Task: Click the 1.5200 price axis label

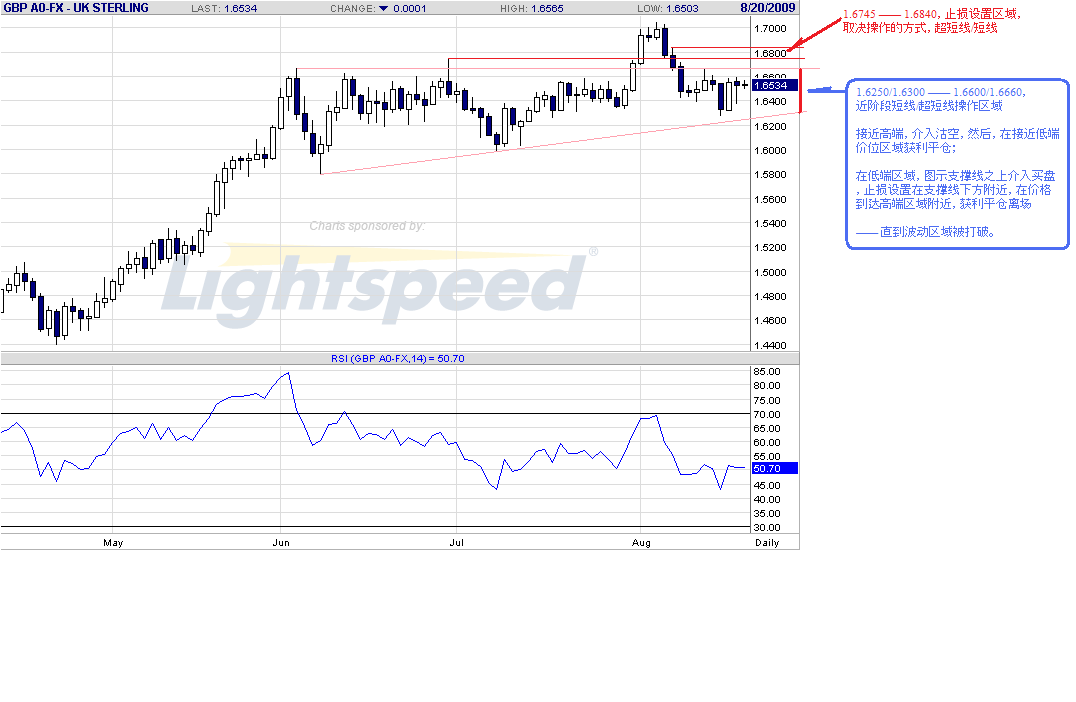Action: tap(770, 248)
